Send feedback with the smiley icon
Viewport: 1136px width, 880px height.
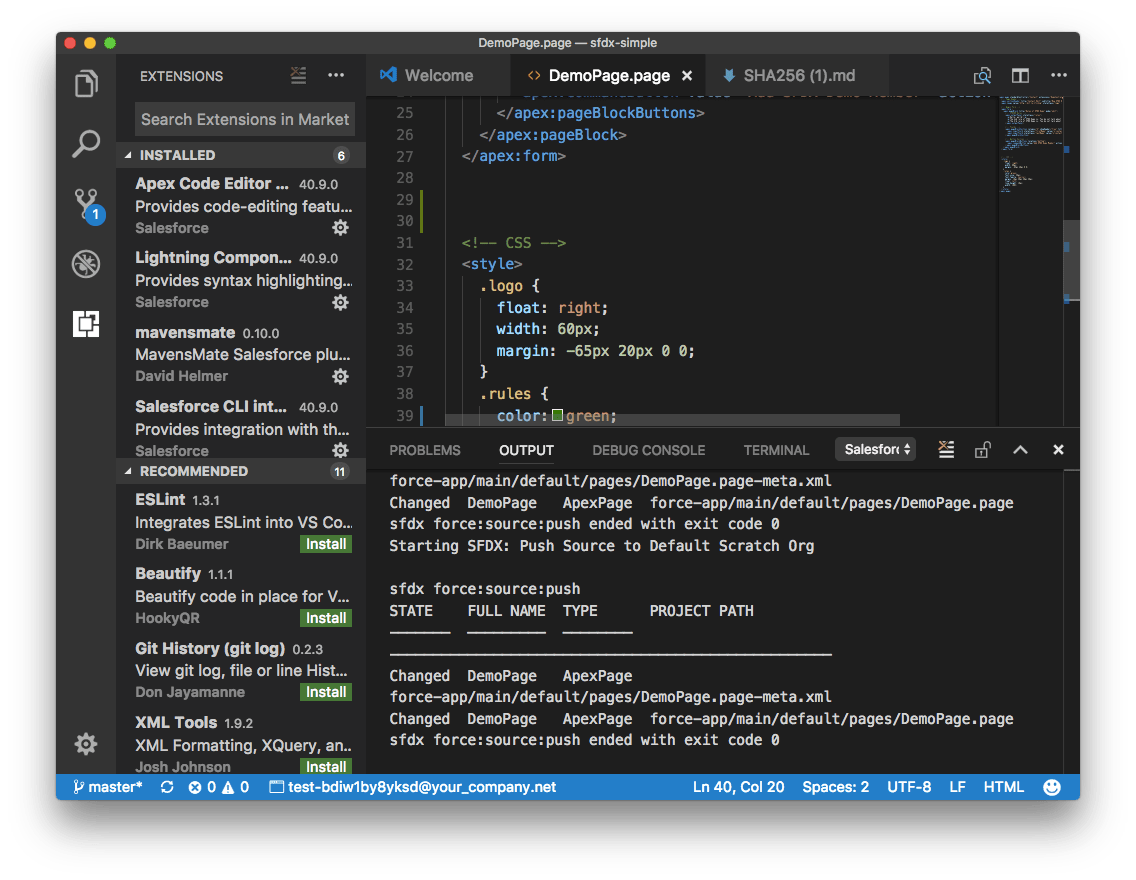tap(1052, 787)
